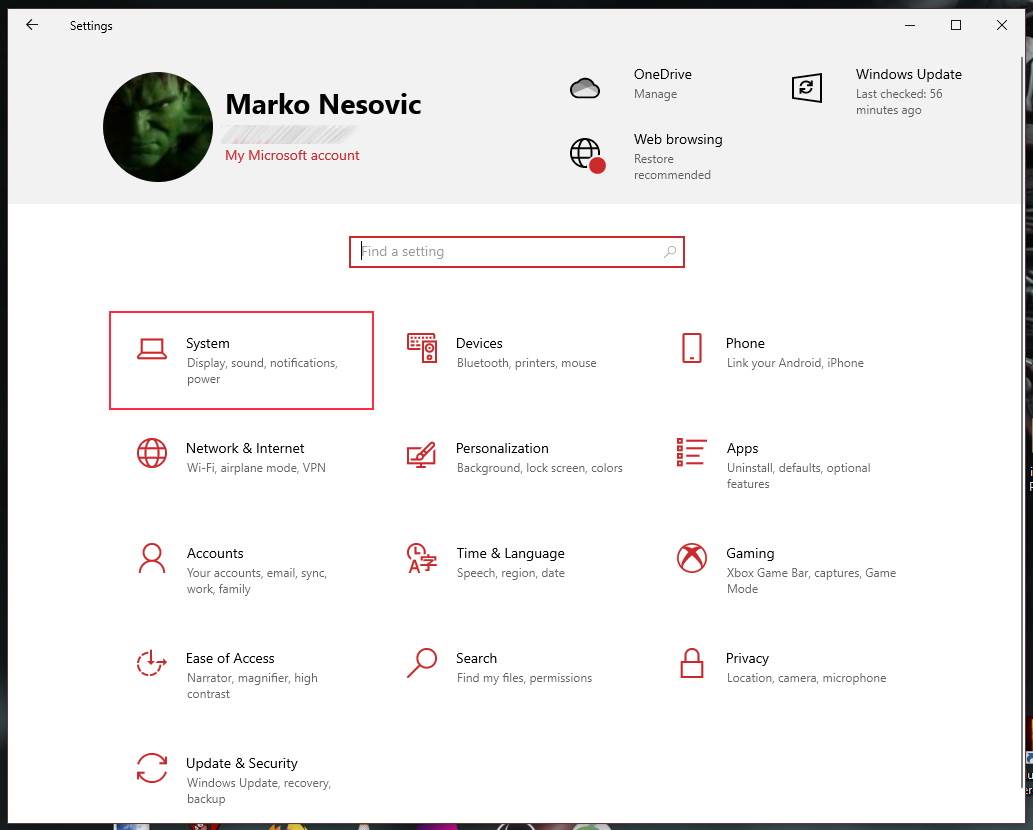Click the Windows Update status icon
This screenshot has width=1033, height=830.
click(806, 88)
